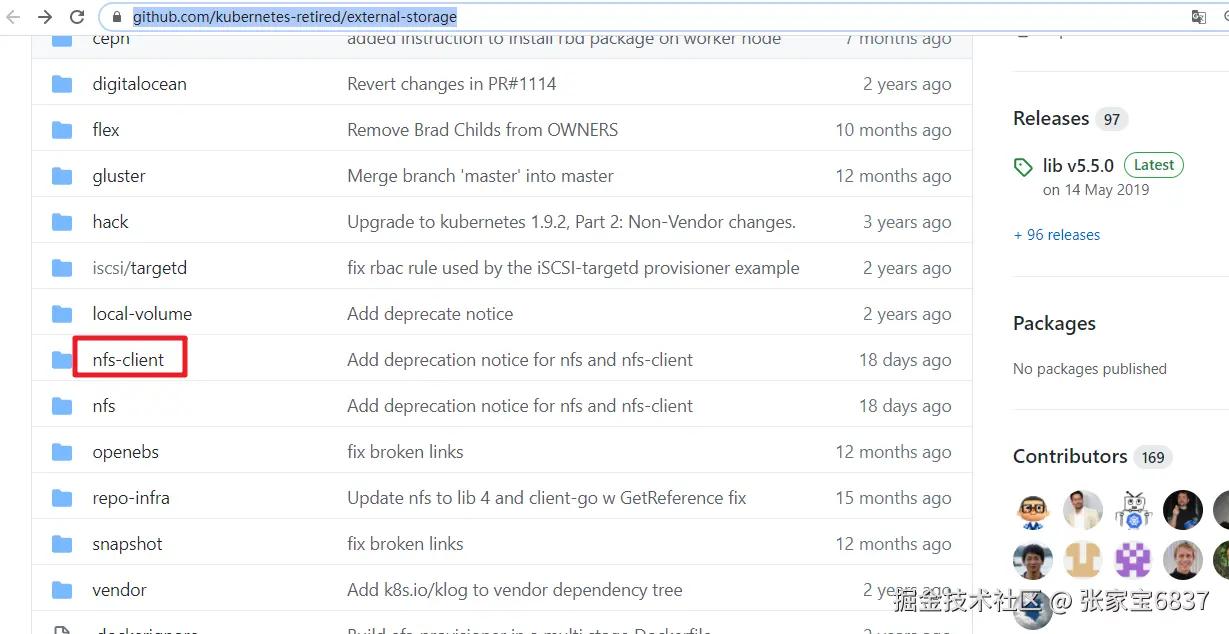1229x634 pixels.
Task: Open commit 'Upgrade to kubernetes 1.9.2, Part 2'
Action: coord(571,222)
